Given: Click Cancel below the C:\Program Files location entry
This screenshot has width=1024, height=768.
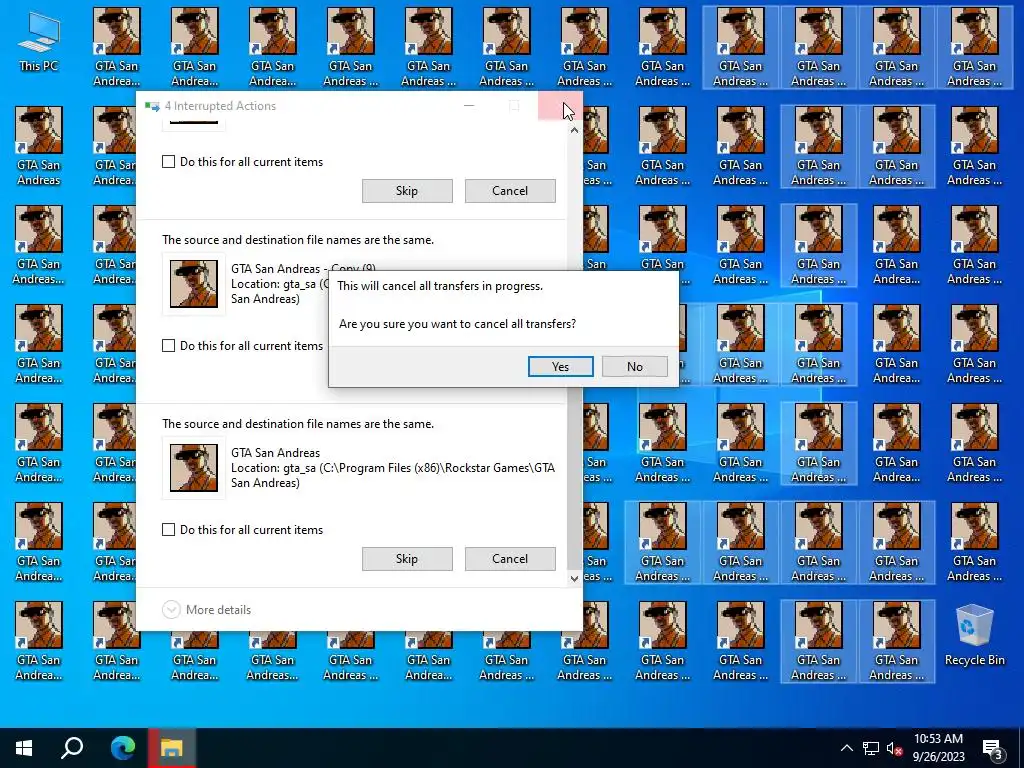Looking at the screenshot, I should [510, 558].
